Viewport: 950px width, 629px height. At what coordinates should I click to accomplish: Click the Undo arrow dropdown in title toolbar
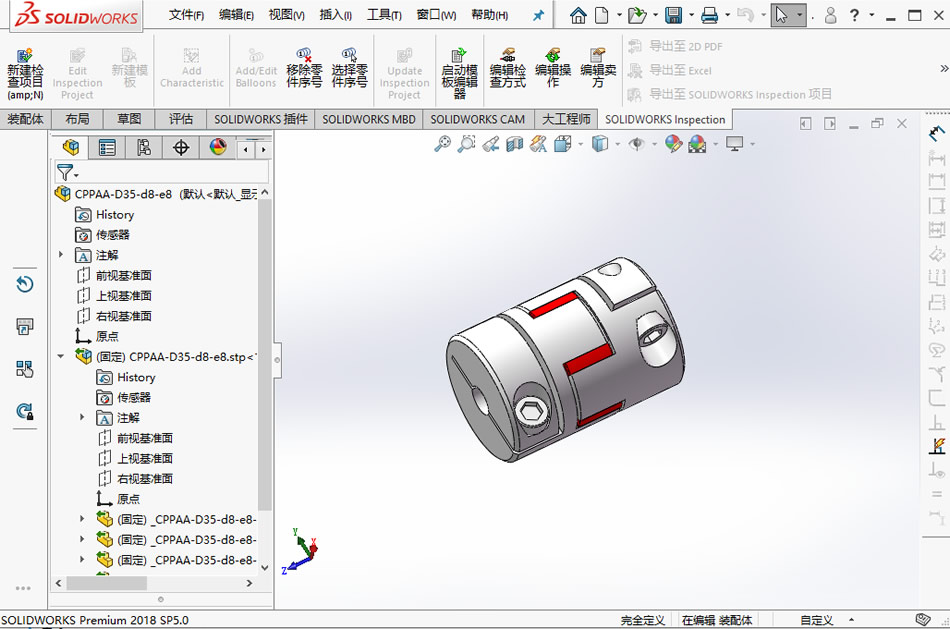coord(763,15)
